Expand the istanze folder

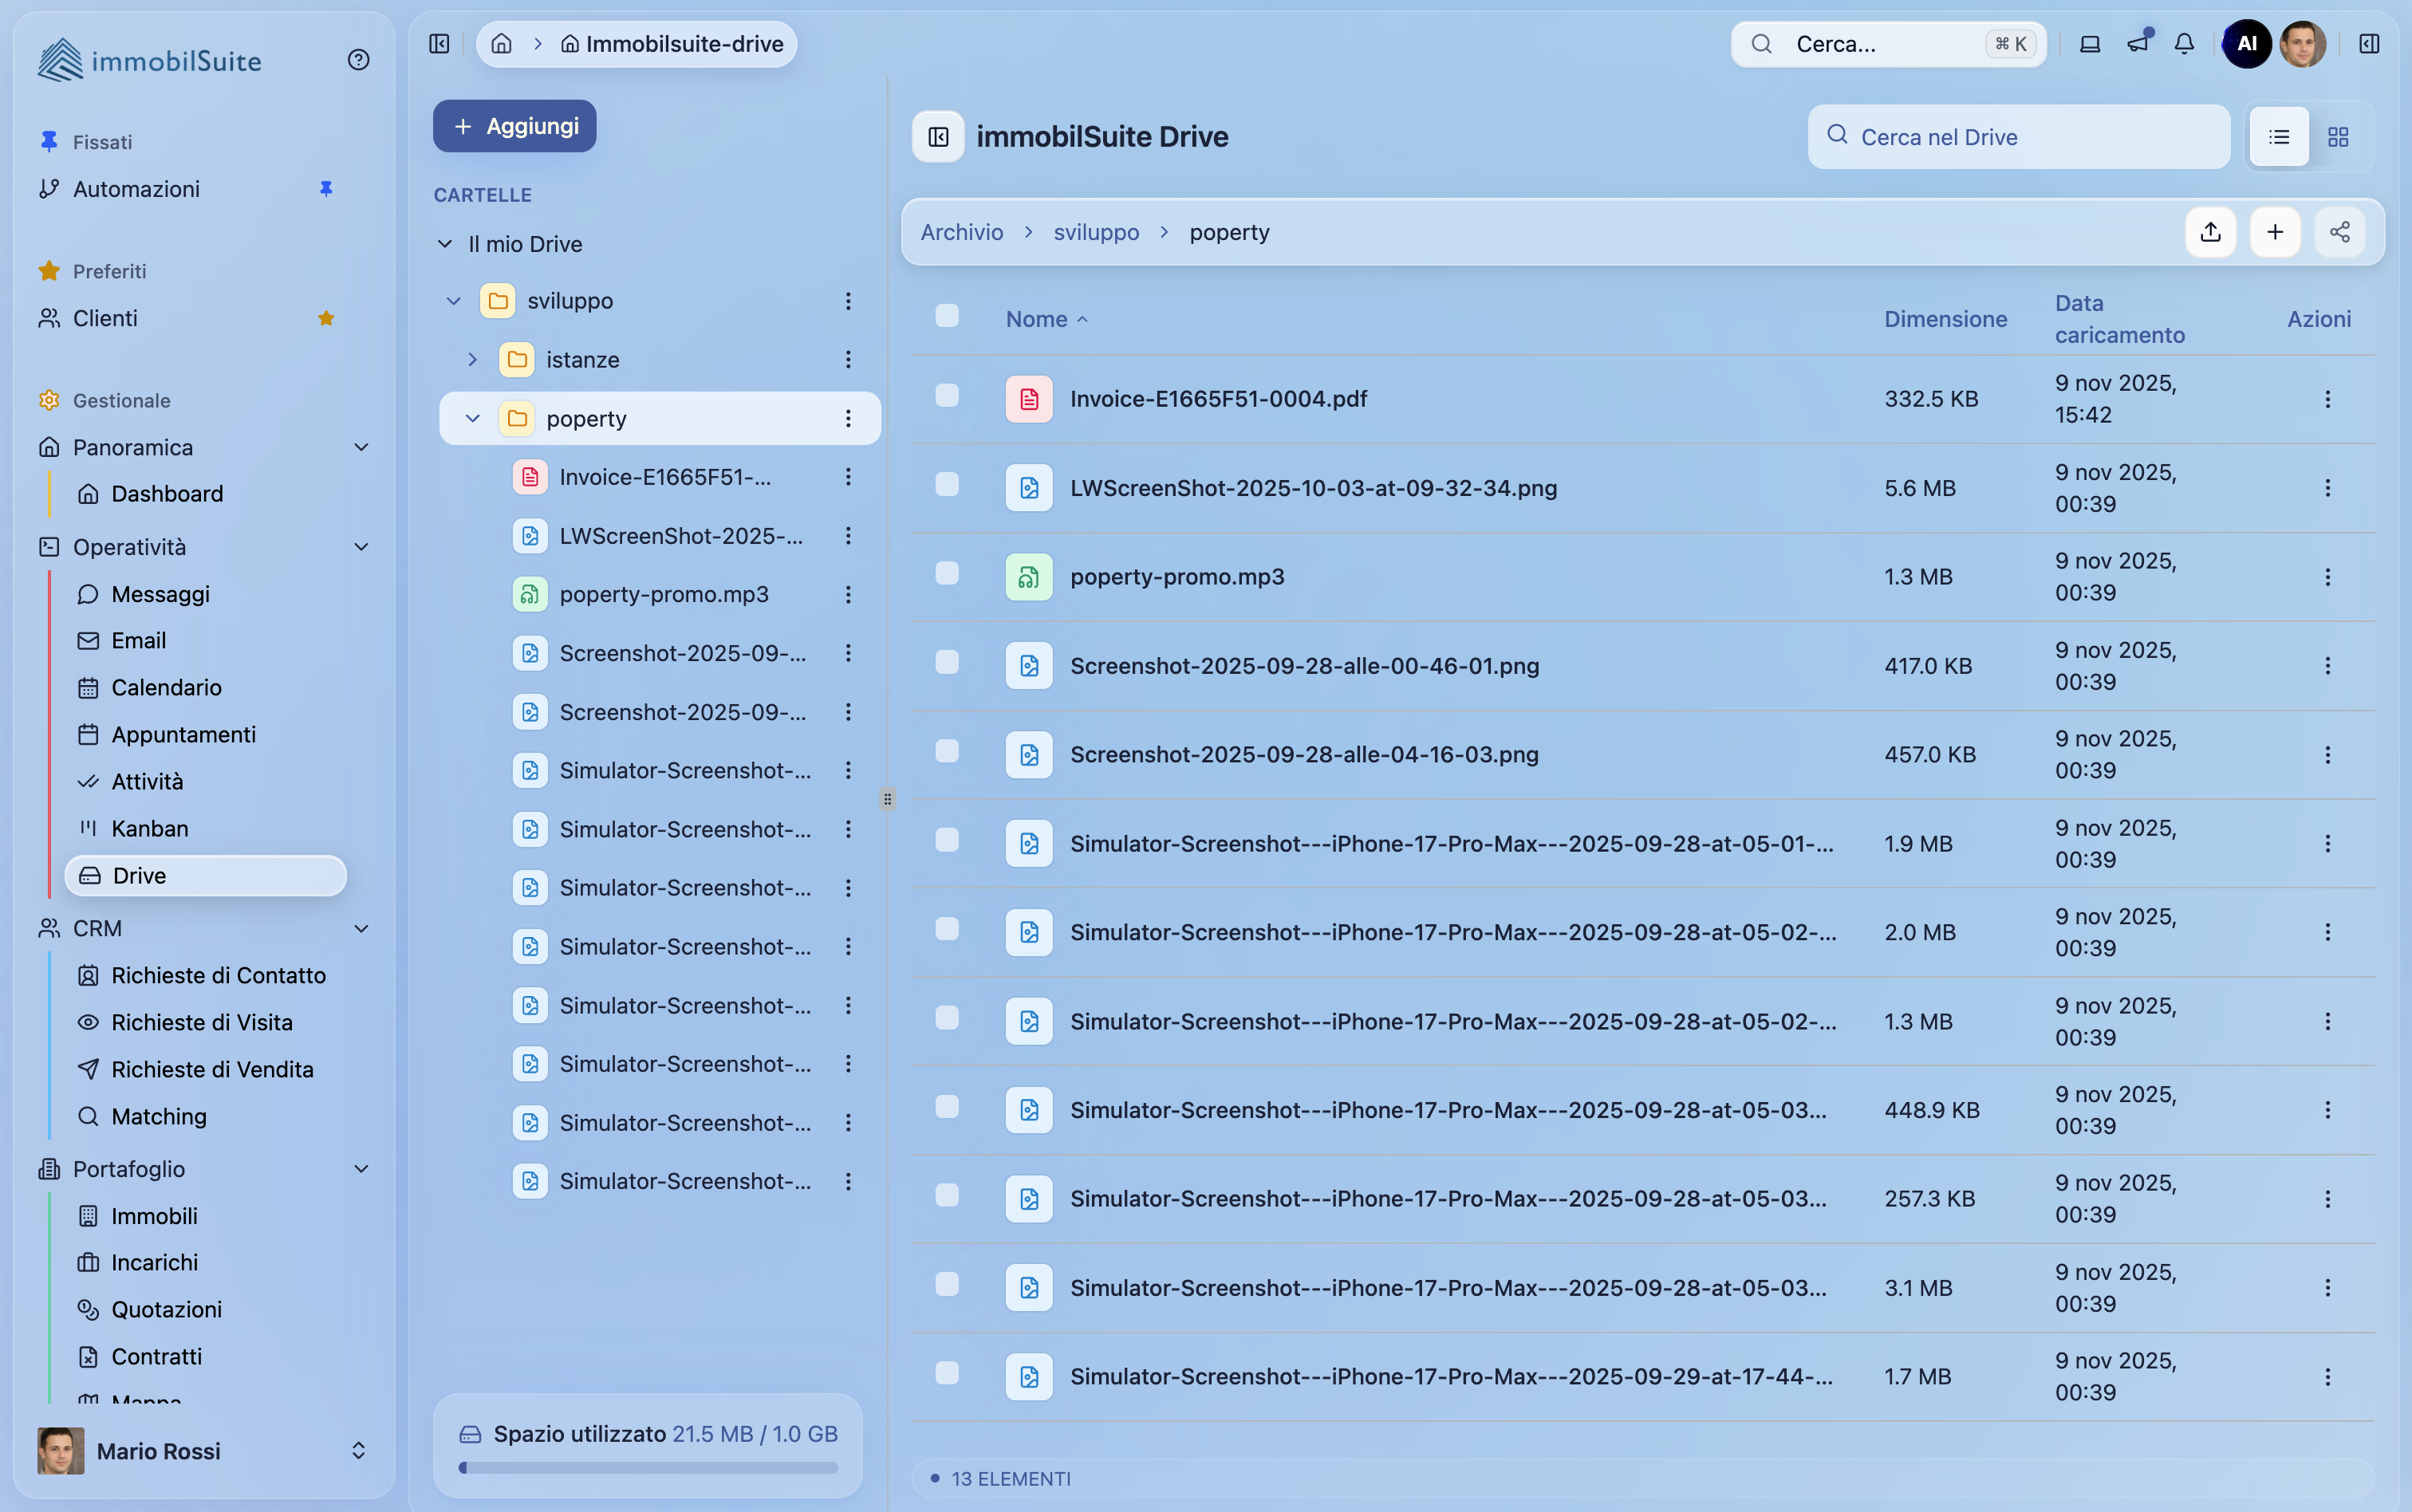[x=472, y=360]
